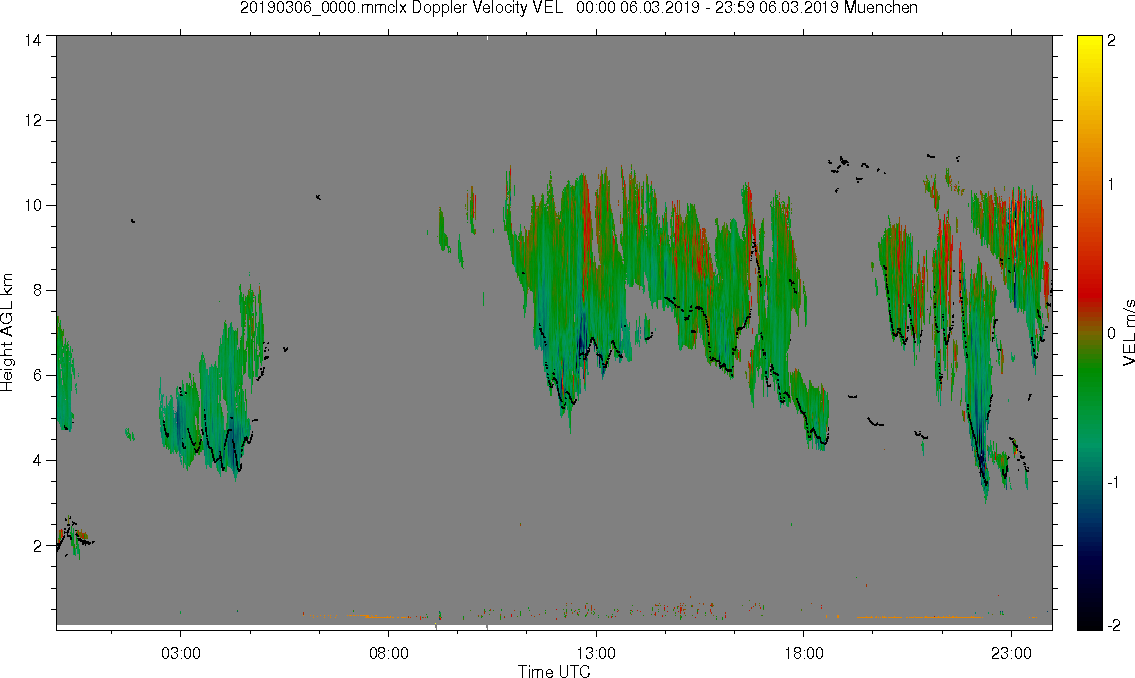Click the 10 km height tick label
The width and height of the screenshot is (1135, 678).
click(x=33, y=205)
